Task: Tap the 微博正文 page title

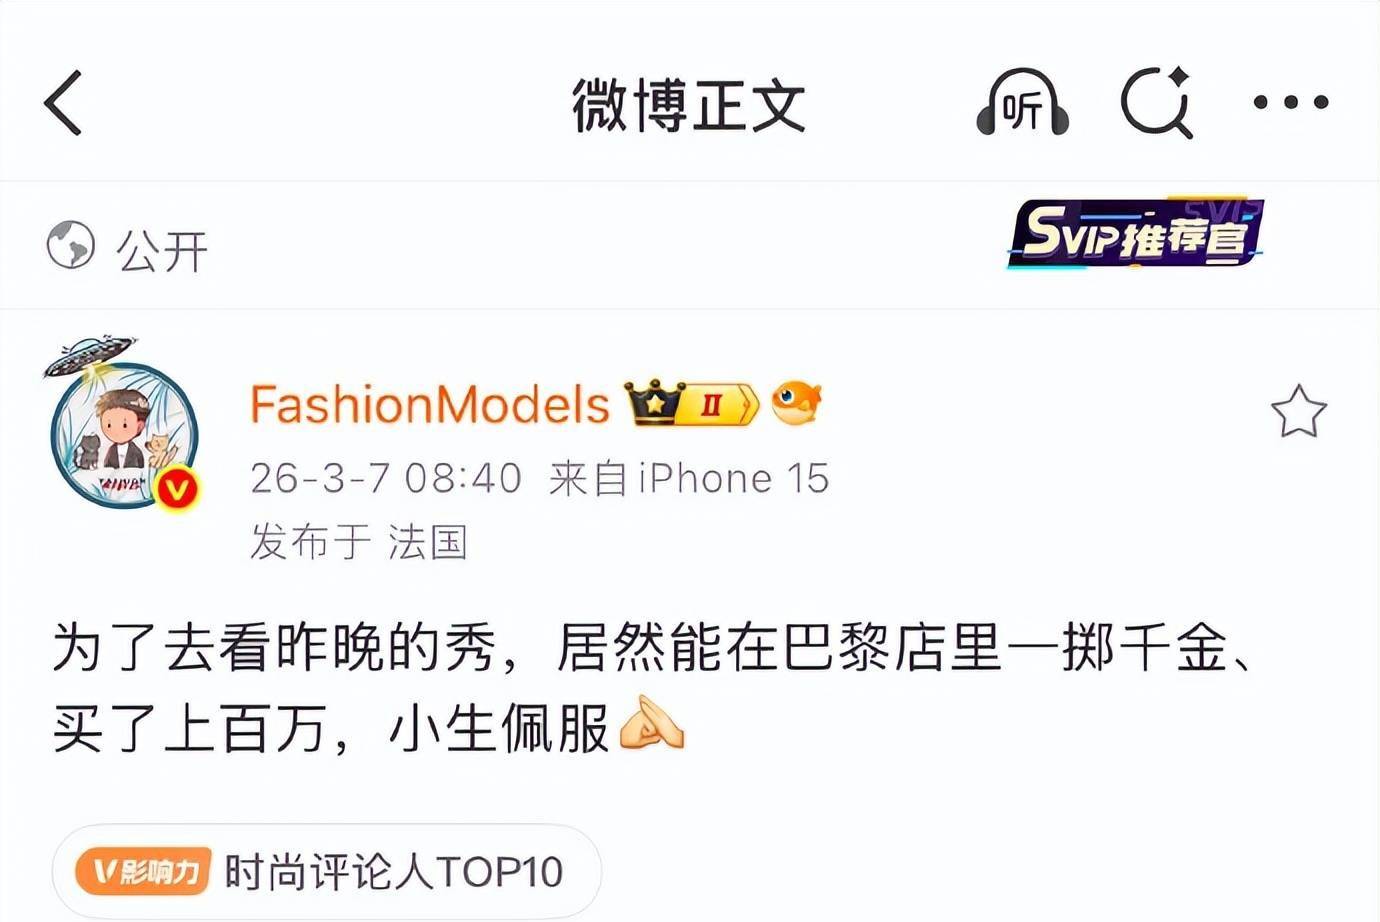Action: pos(689,104)
